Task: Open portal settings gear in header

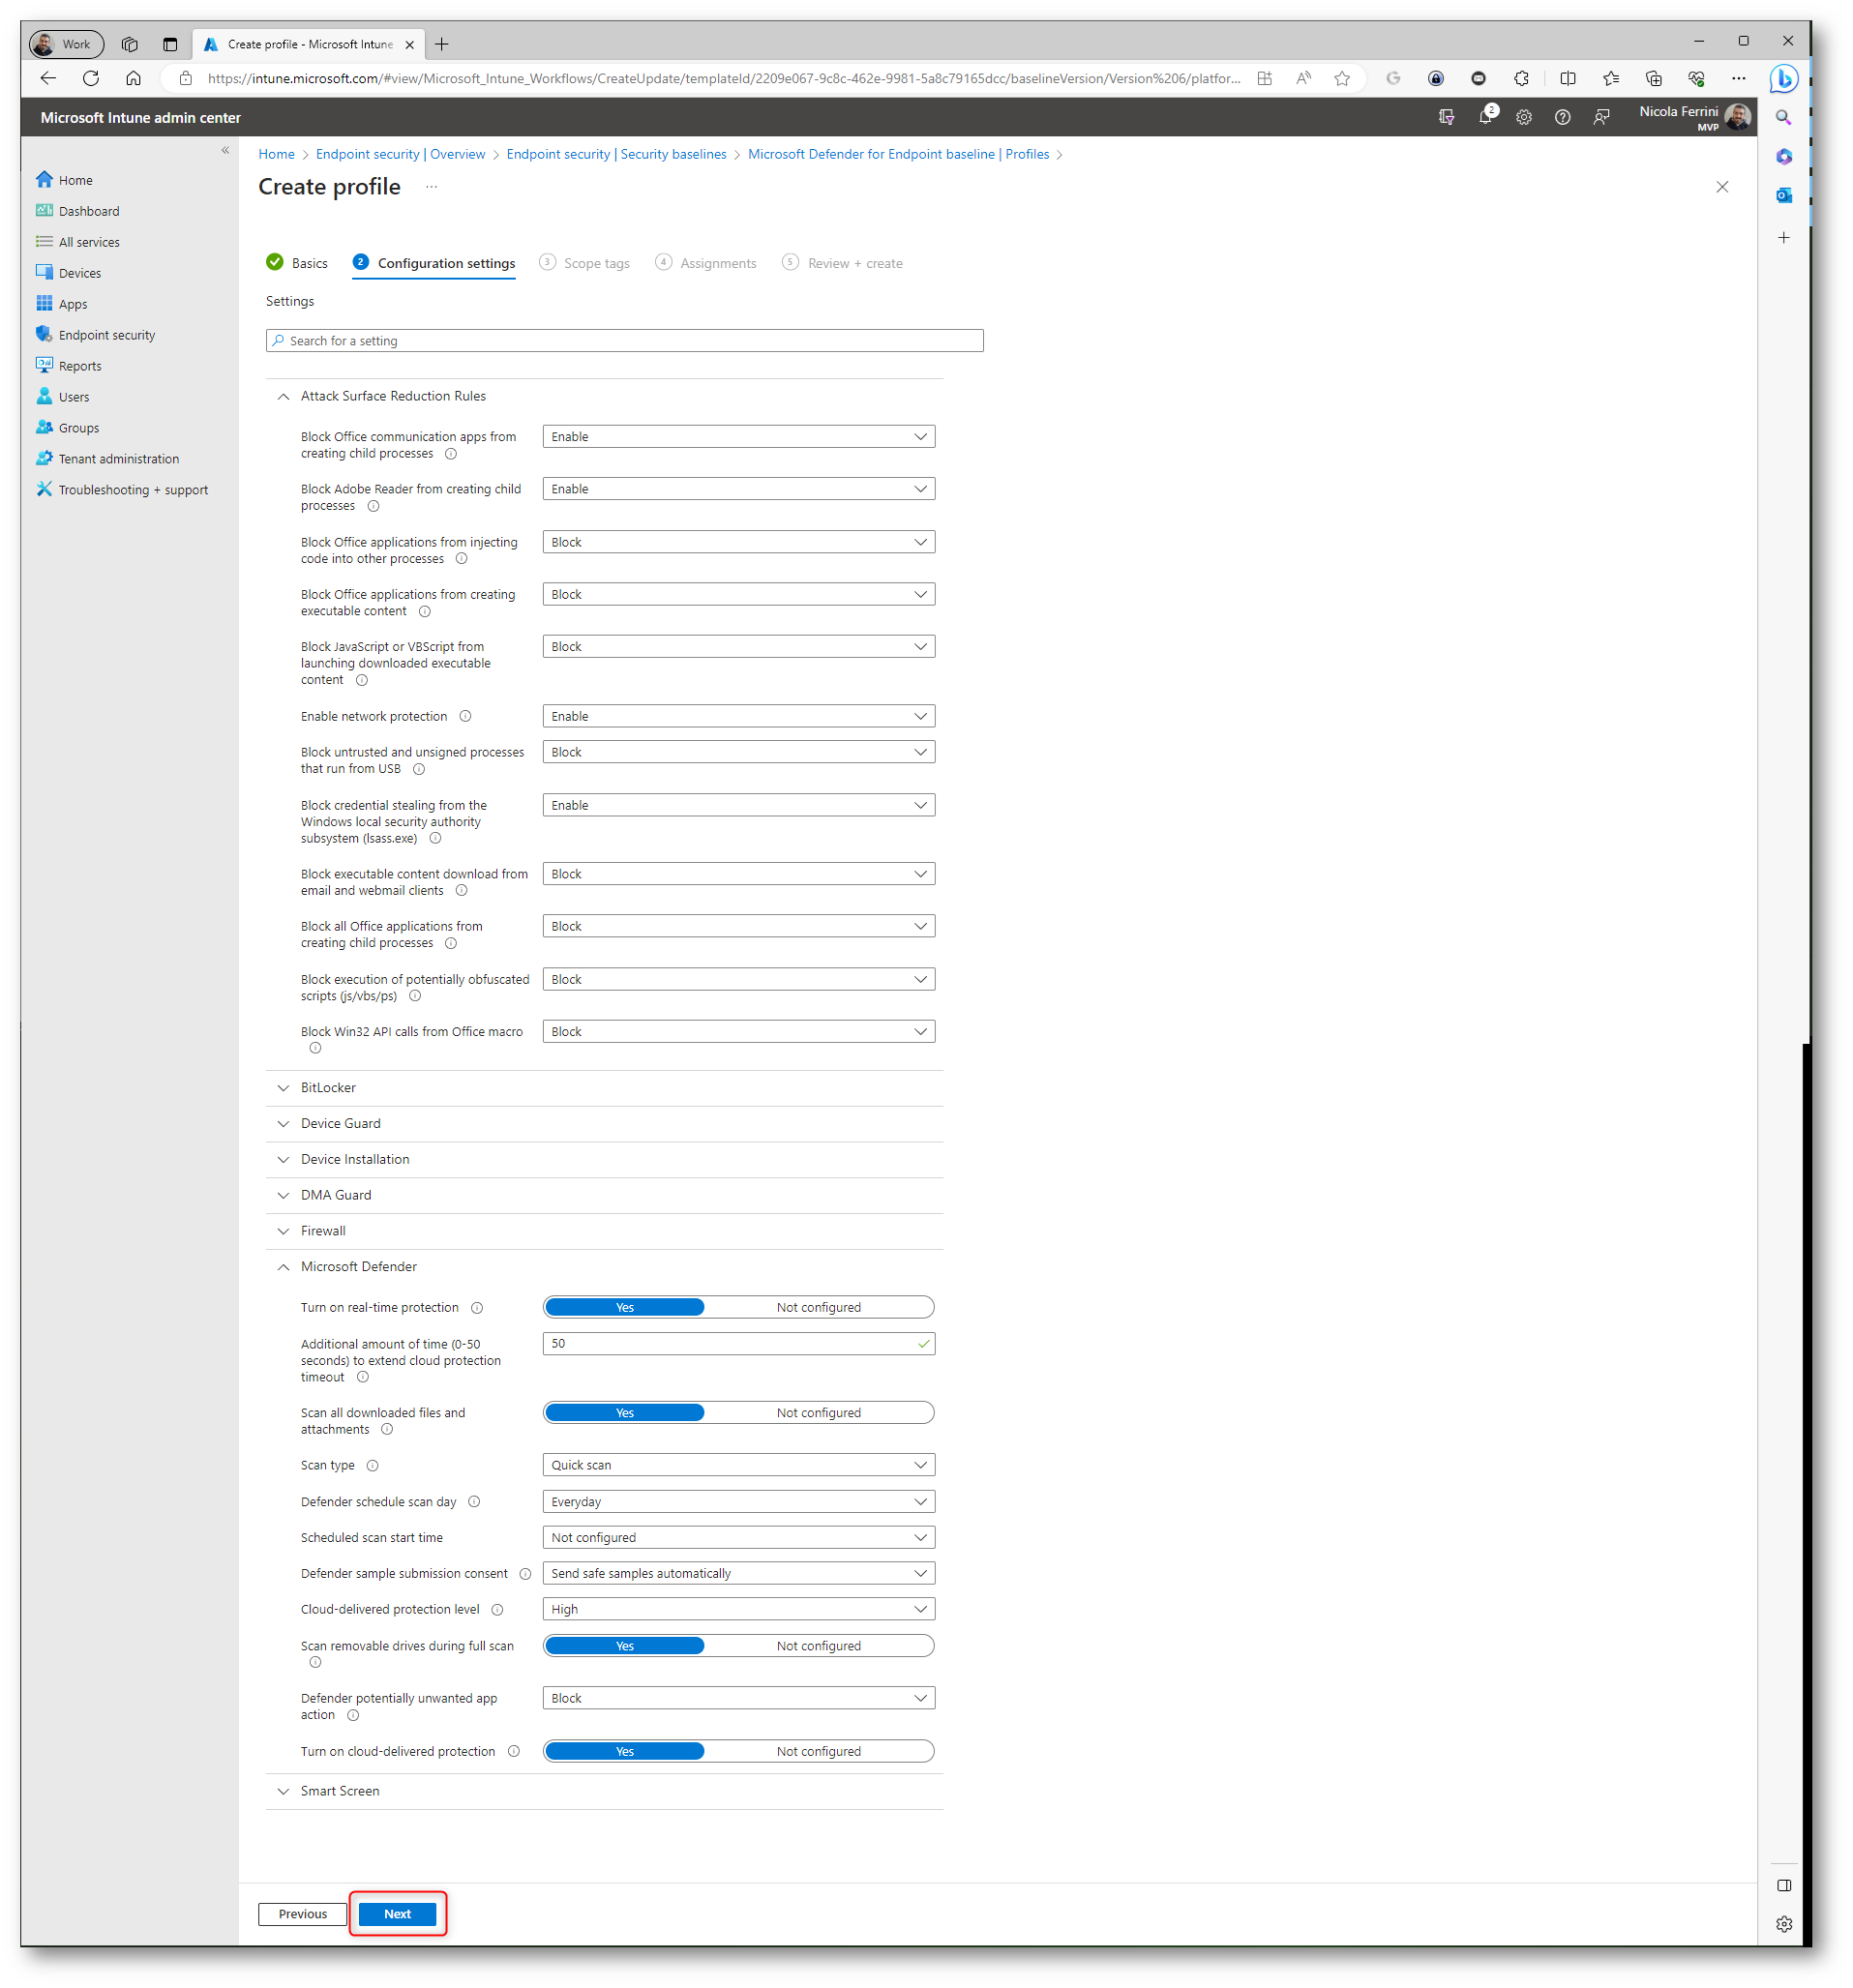Action: click(x=1523, y=117)
